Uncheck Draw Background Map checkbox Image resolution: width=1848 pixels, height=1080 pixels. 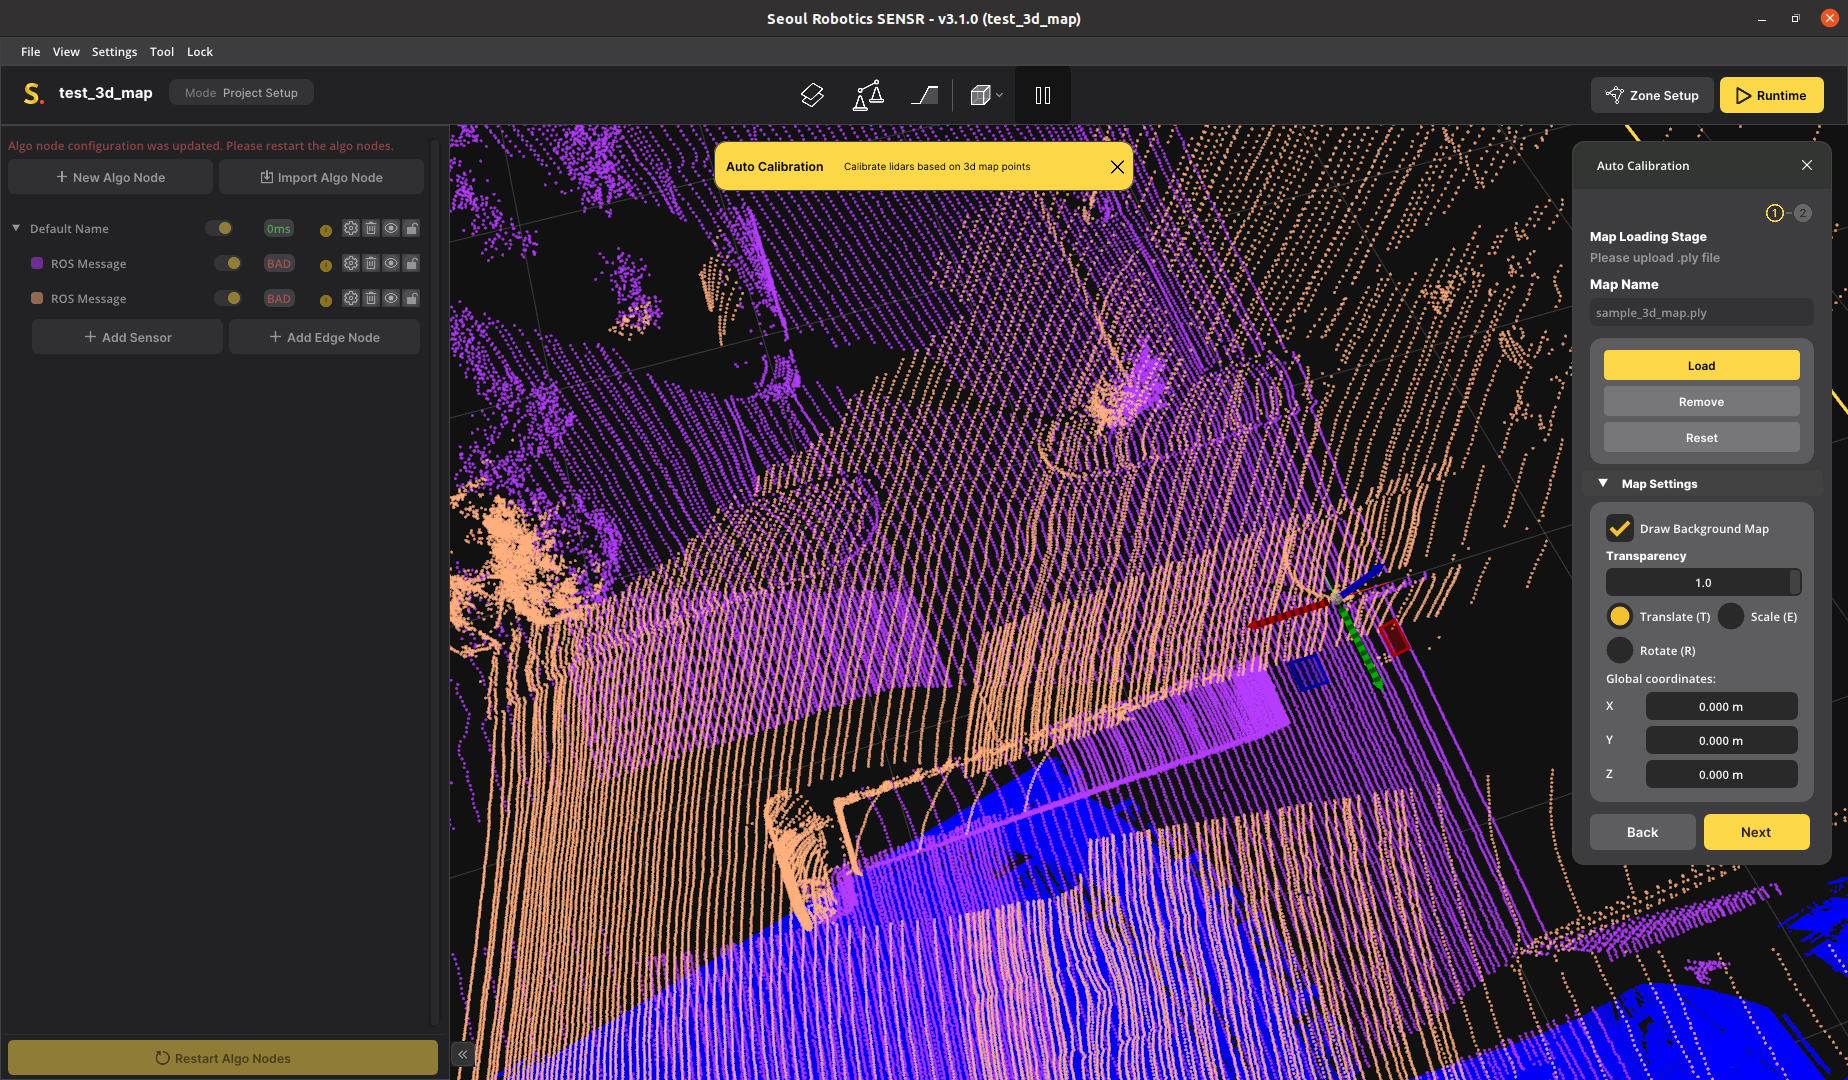pyautogui.click(x=1619, y=528)
